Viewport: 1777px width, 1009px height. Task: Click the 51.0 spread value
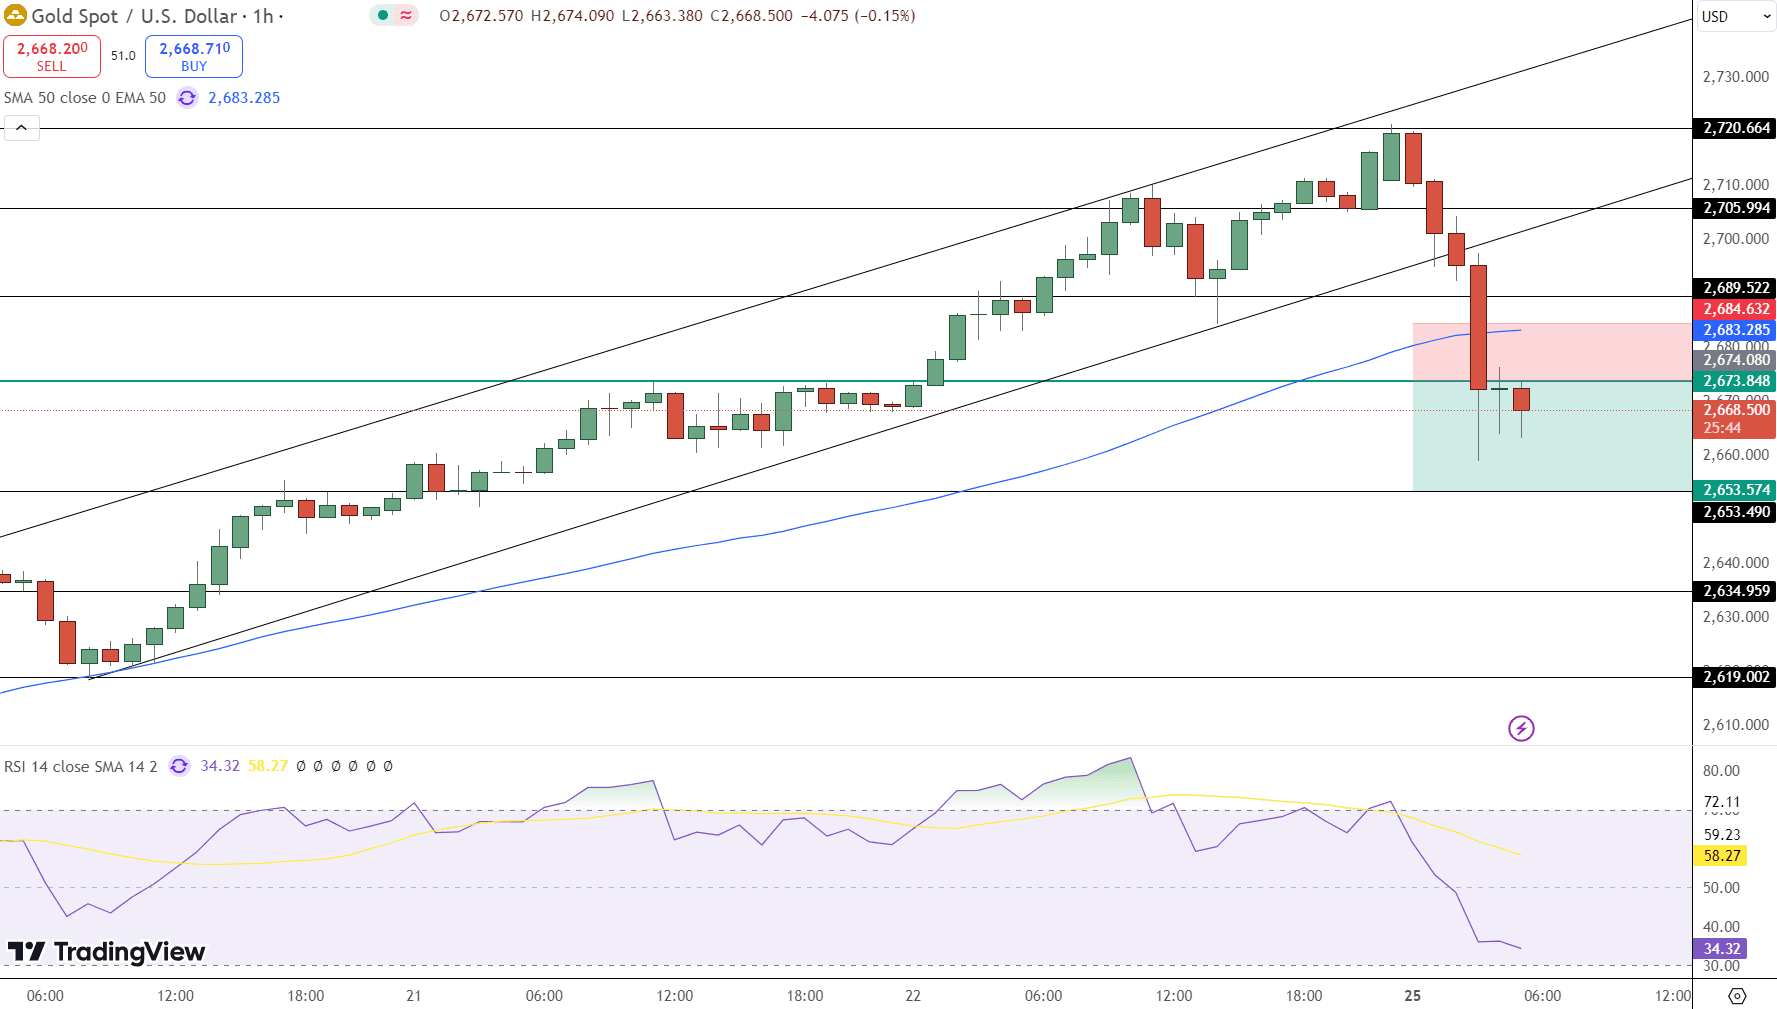[x=123, y=56]
